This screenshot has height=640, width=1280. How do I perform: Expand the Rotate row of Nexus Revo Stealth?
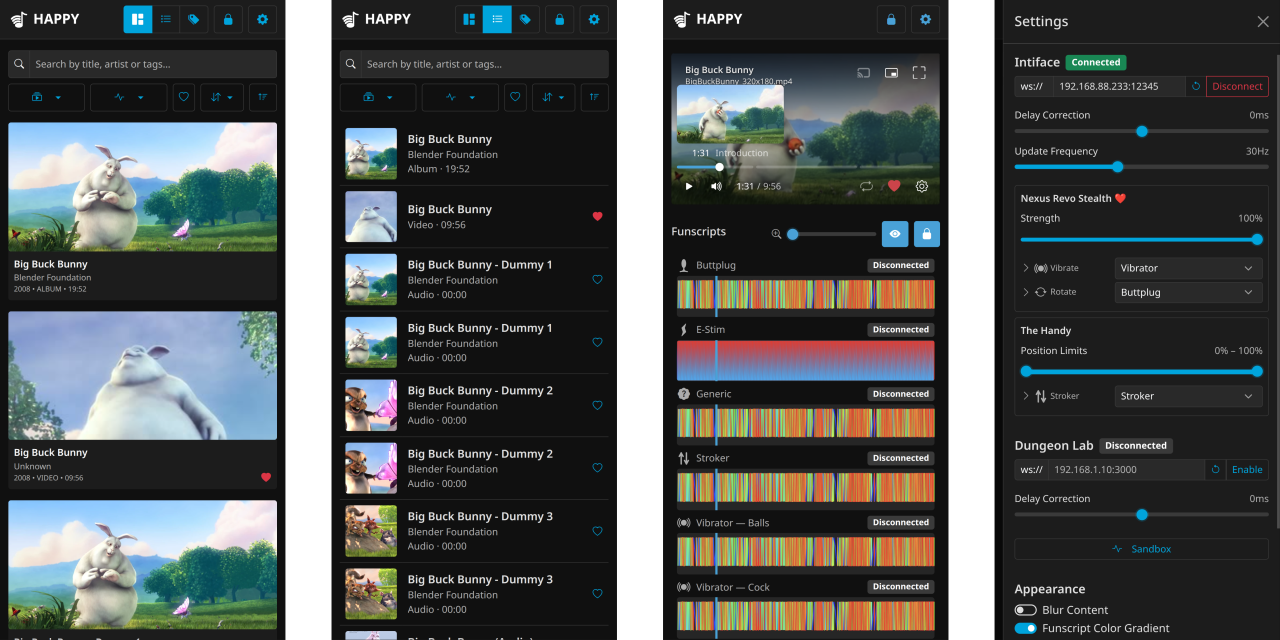(1026, 292)
